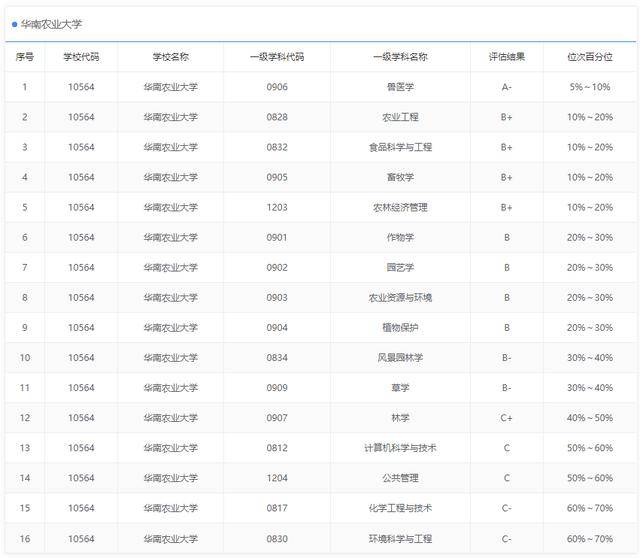Screen dimensions: 640x558
Task: Click subject code 0909
Action: [277, 387]
